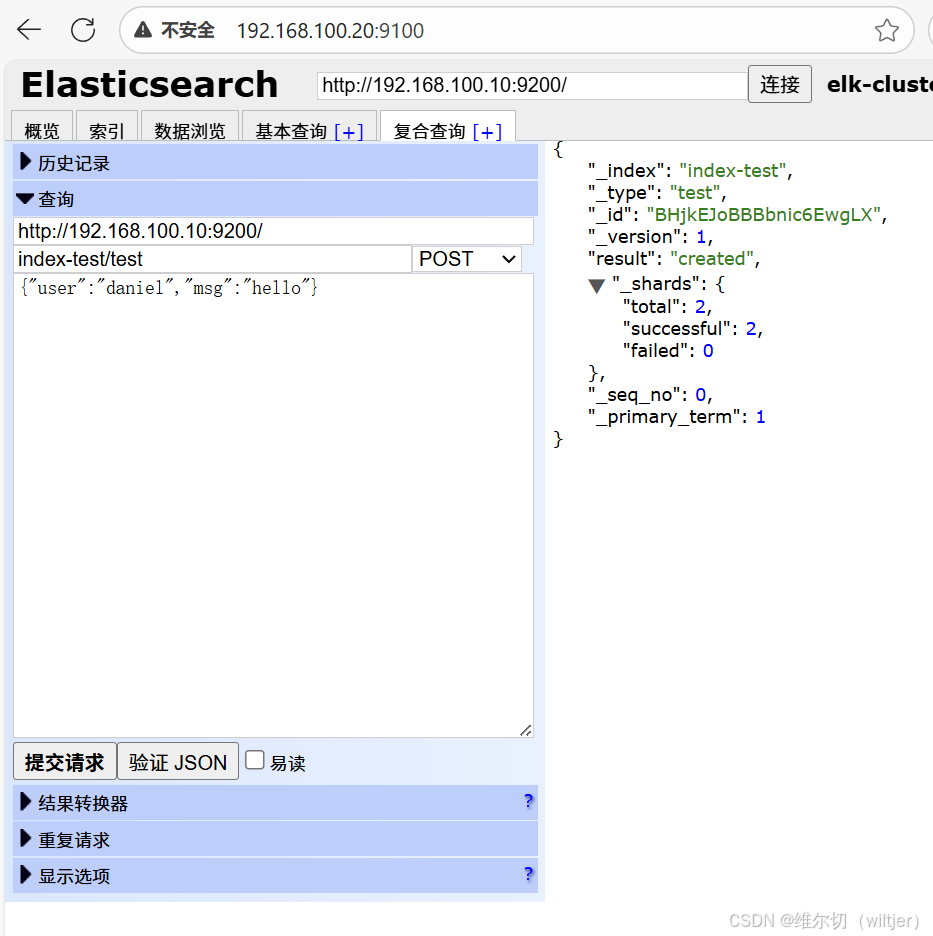Open help icon for 结果转换器
This screenshot has height=936, width=933.
528,800
